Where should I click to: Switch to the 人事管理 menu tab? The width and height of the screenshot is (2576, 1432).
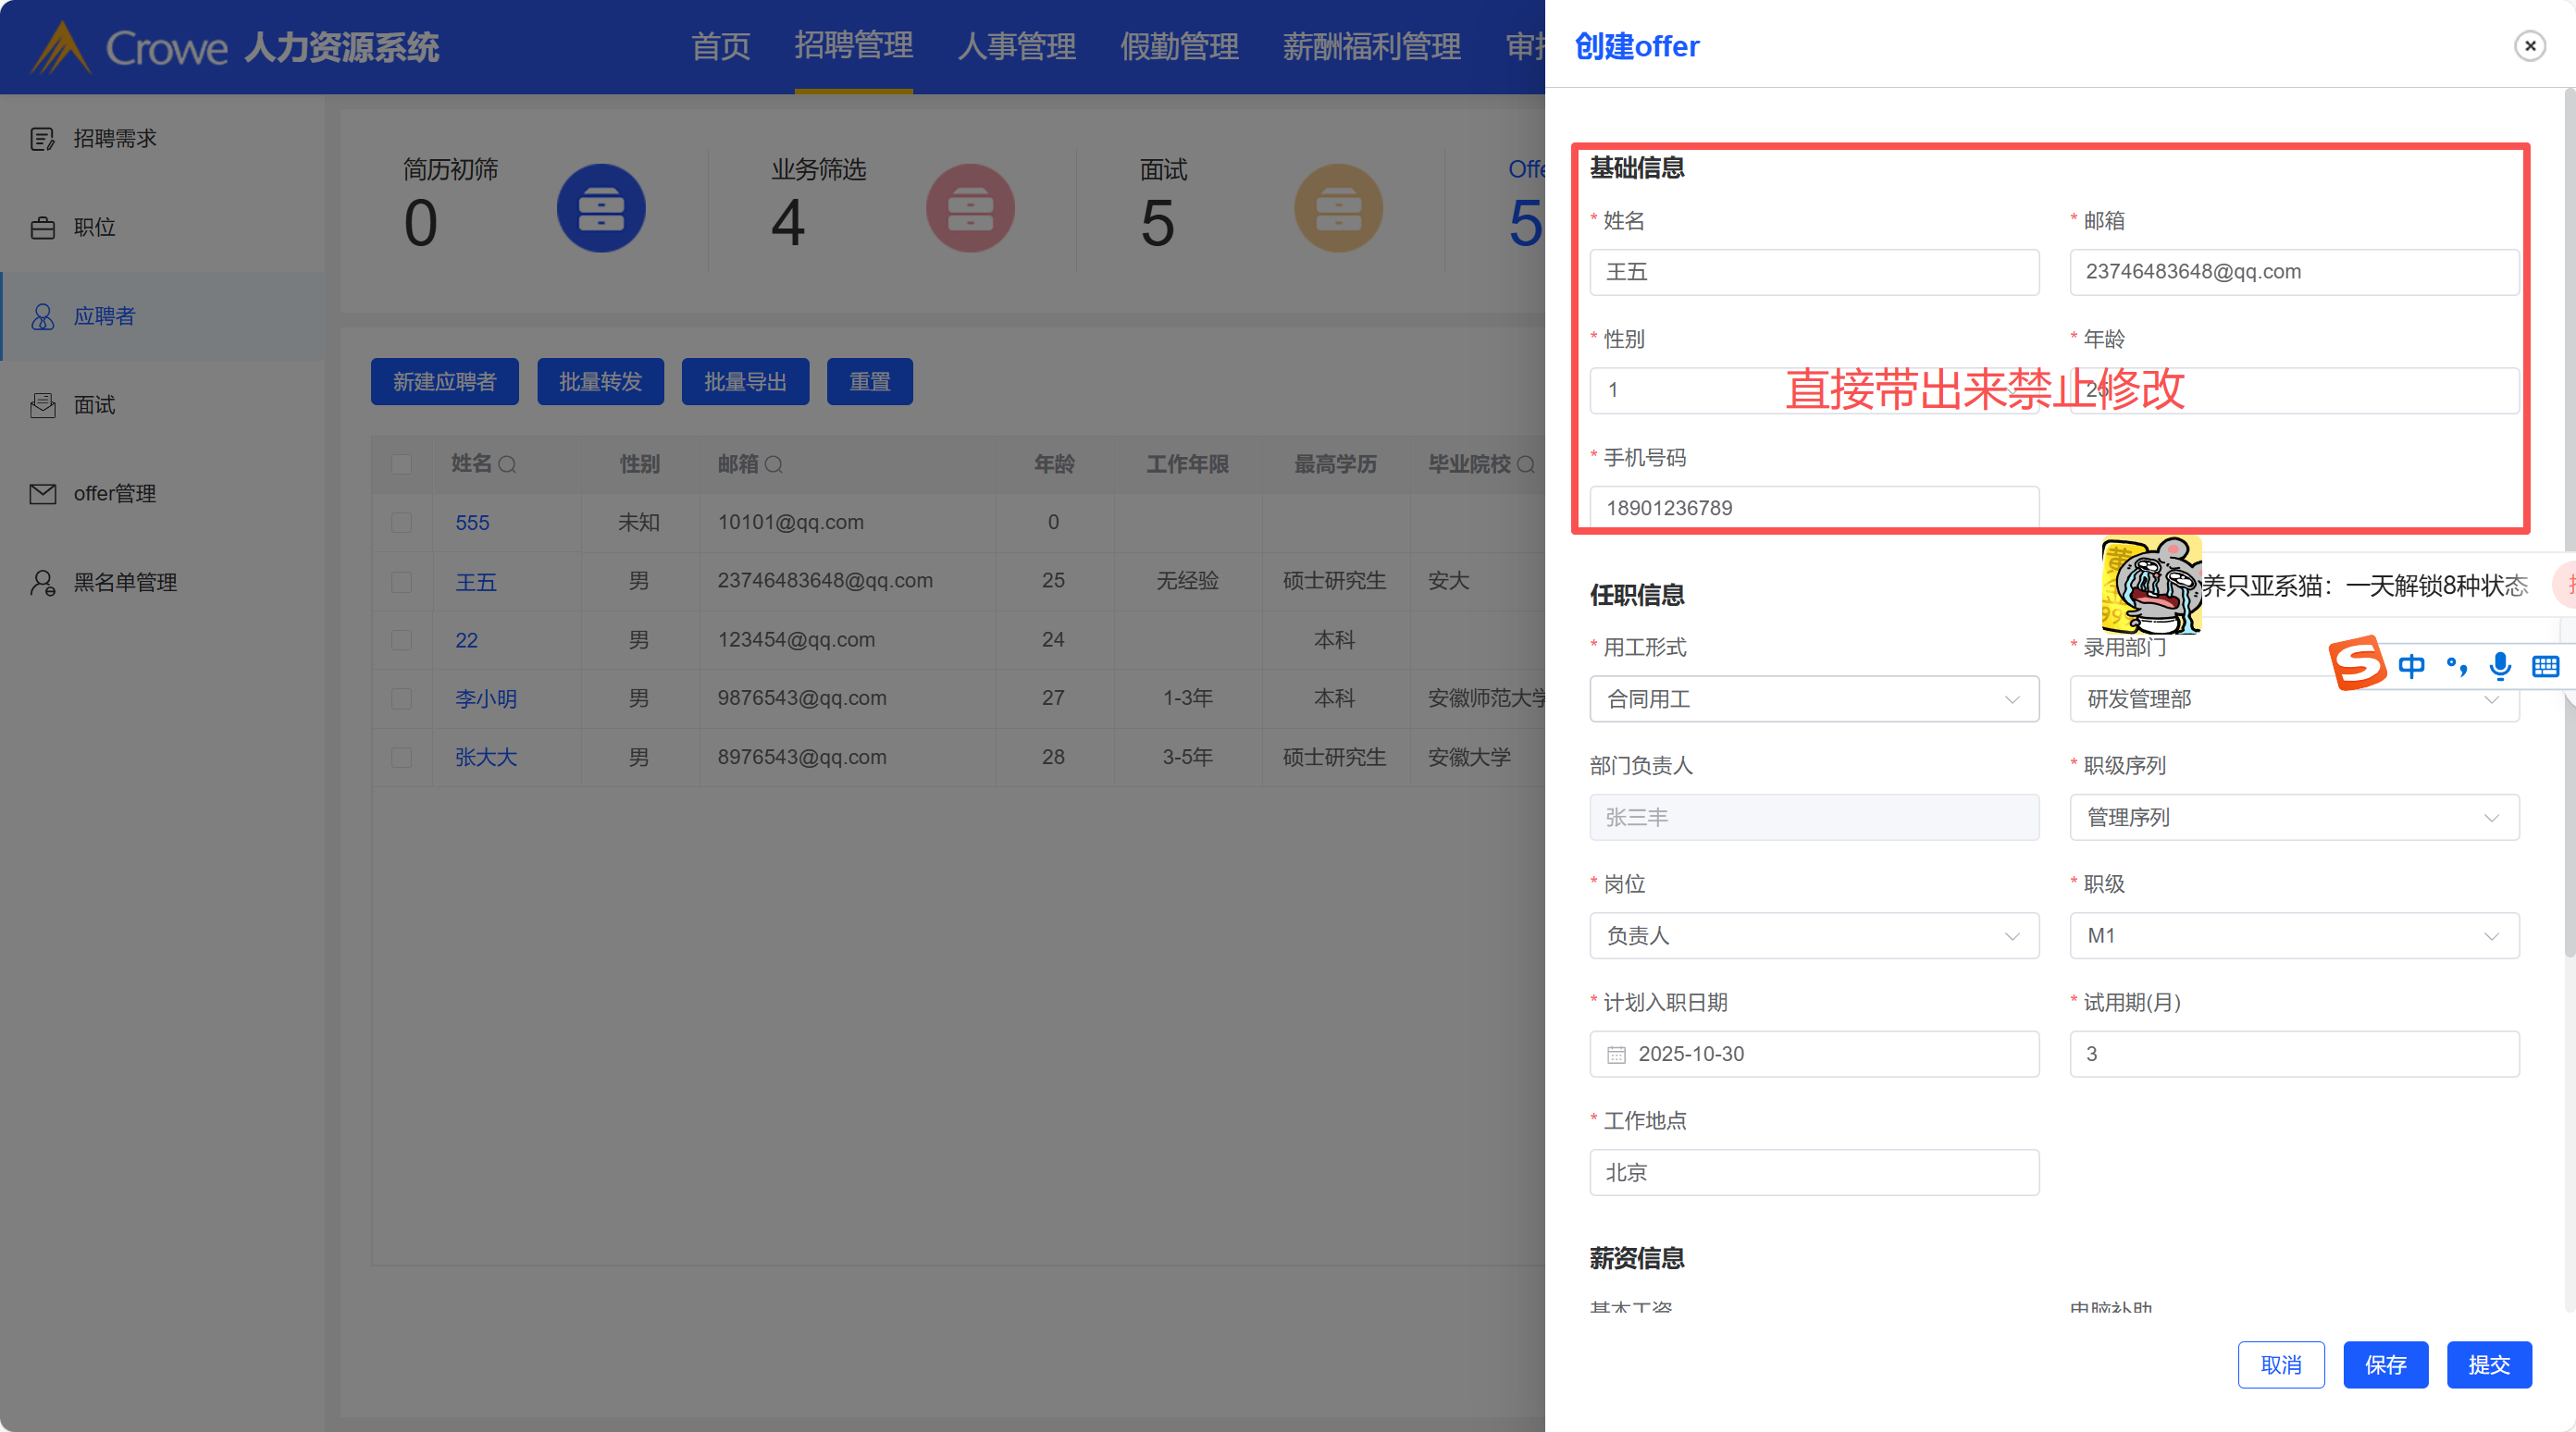pyautogui.click(x=1016, y=46)
